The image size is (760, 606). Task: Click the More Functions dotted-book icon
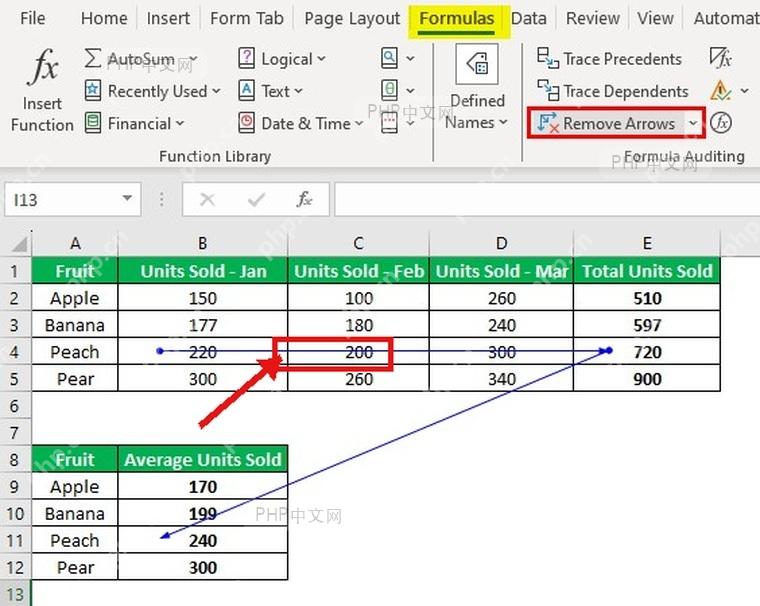(389, 123)
